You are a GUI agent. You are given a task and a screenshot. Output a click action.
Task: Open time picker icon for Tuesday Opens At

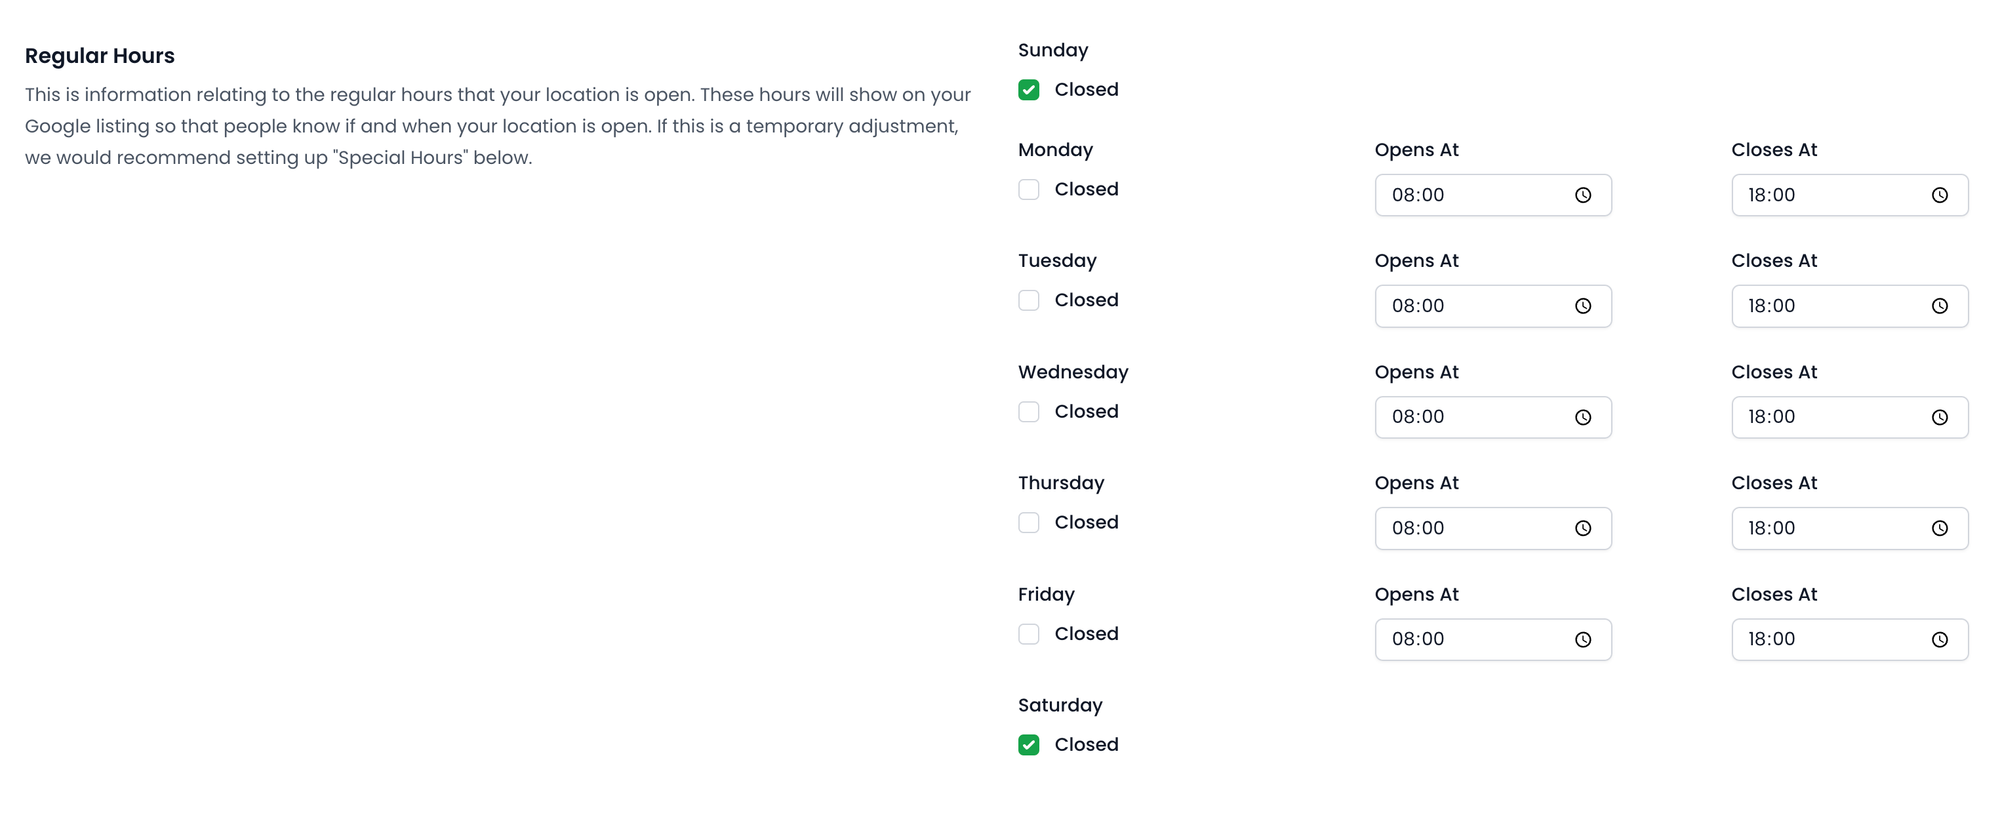(x=1583, y=306)
